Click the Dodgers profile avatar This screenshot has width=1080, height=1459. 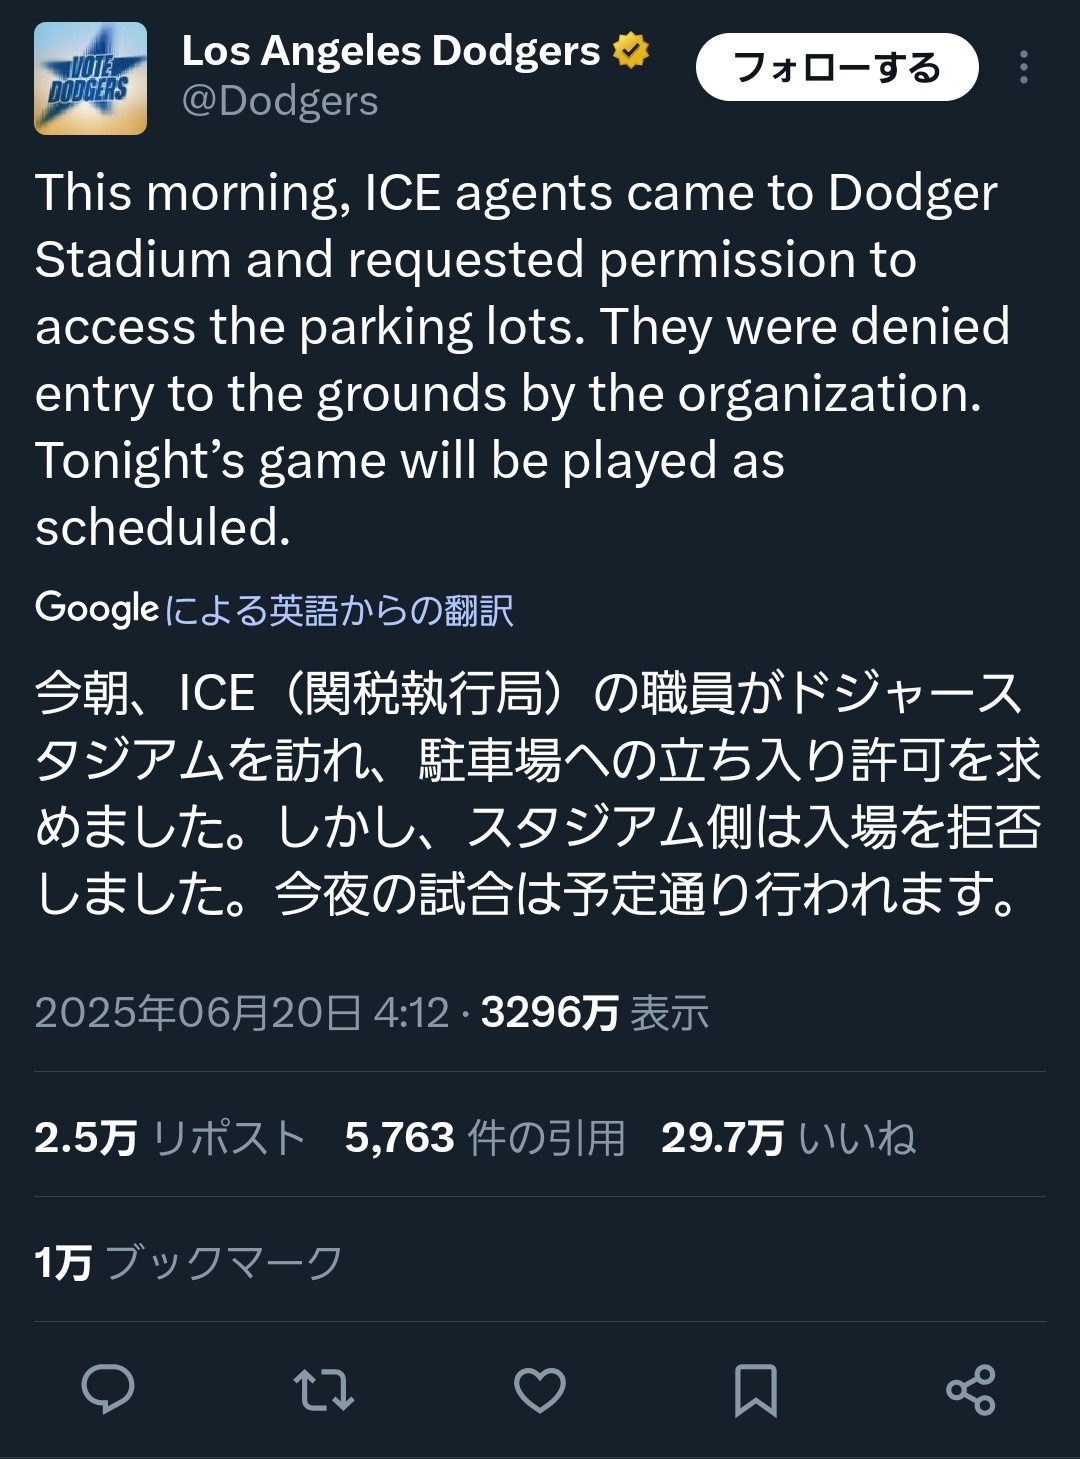tap(91, 79)
